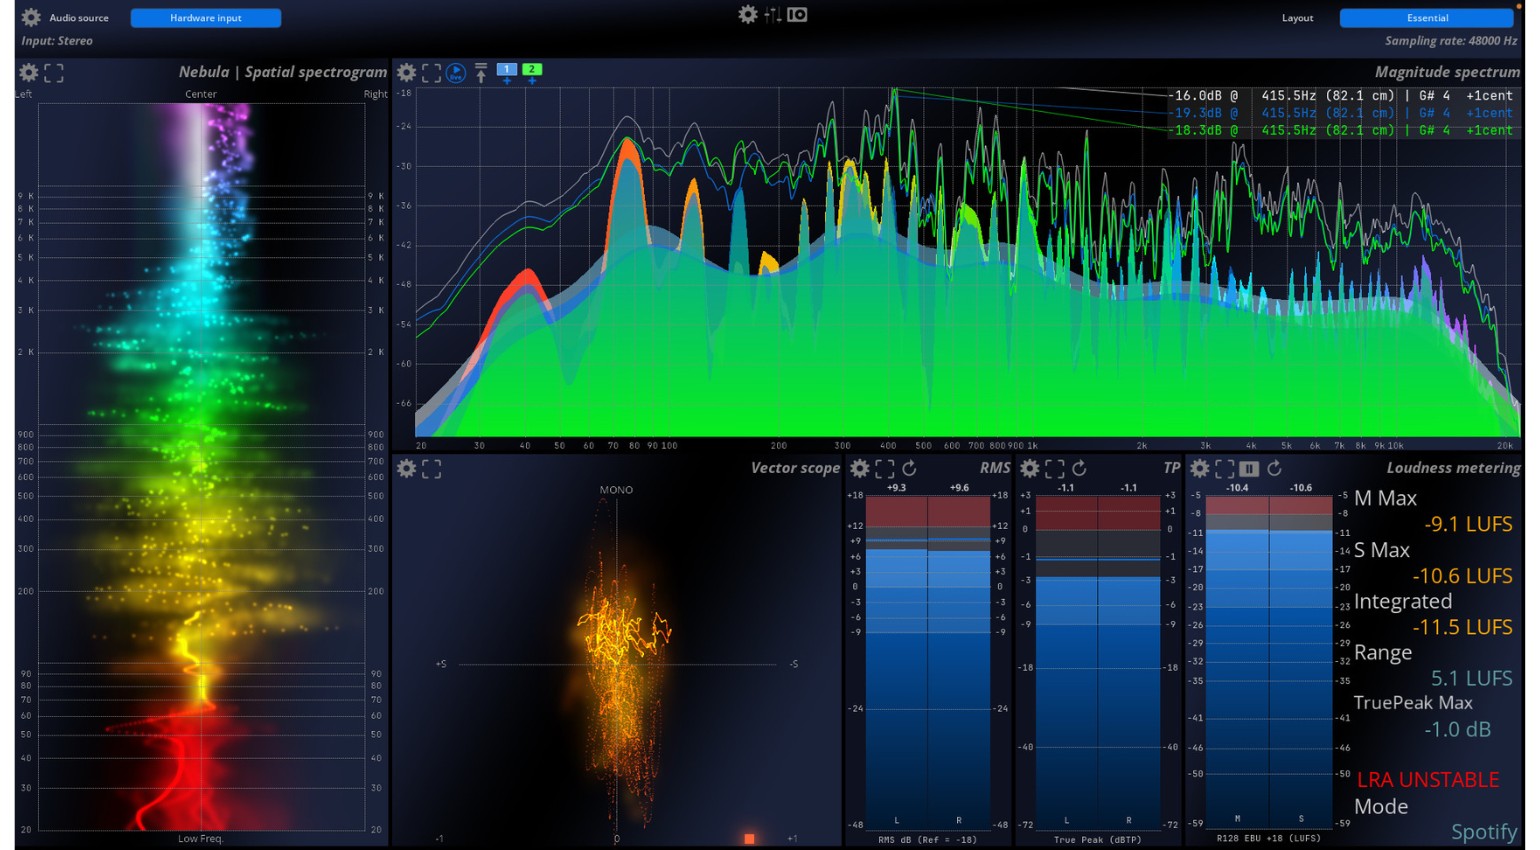Reset the True Peak meter

1081,467
